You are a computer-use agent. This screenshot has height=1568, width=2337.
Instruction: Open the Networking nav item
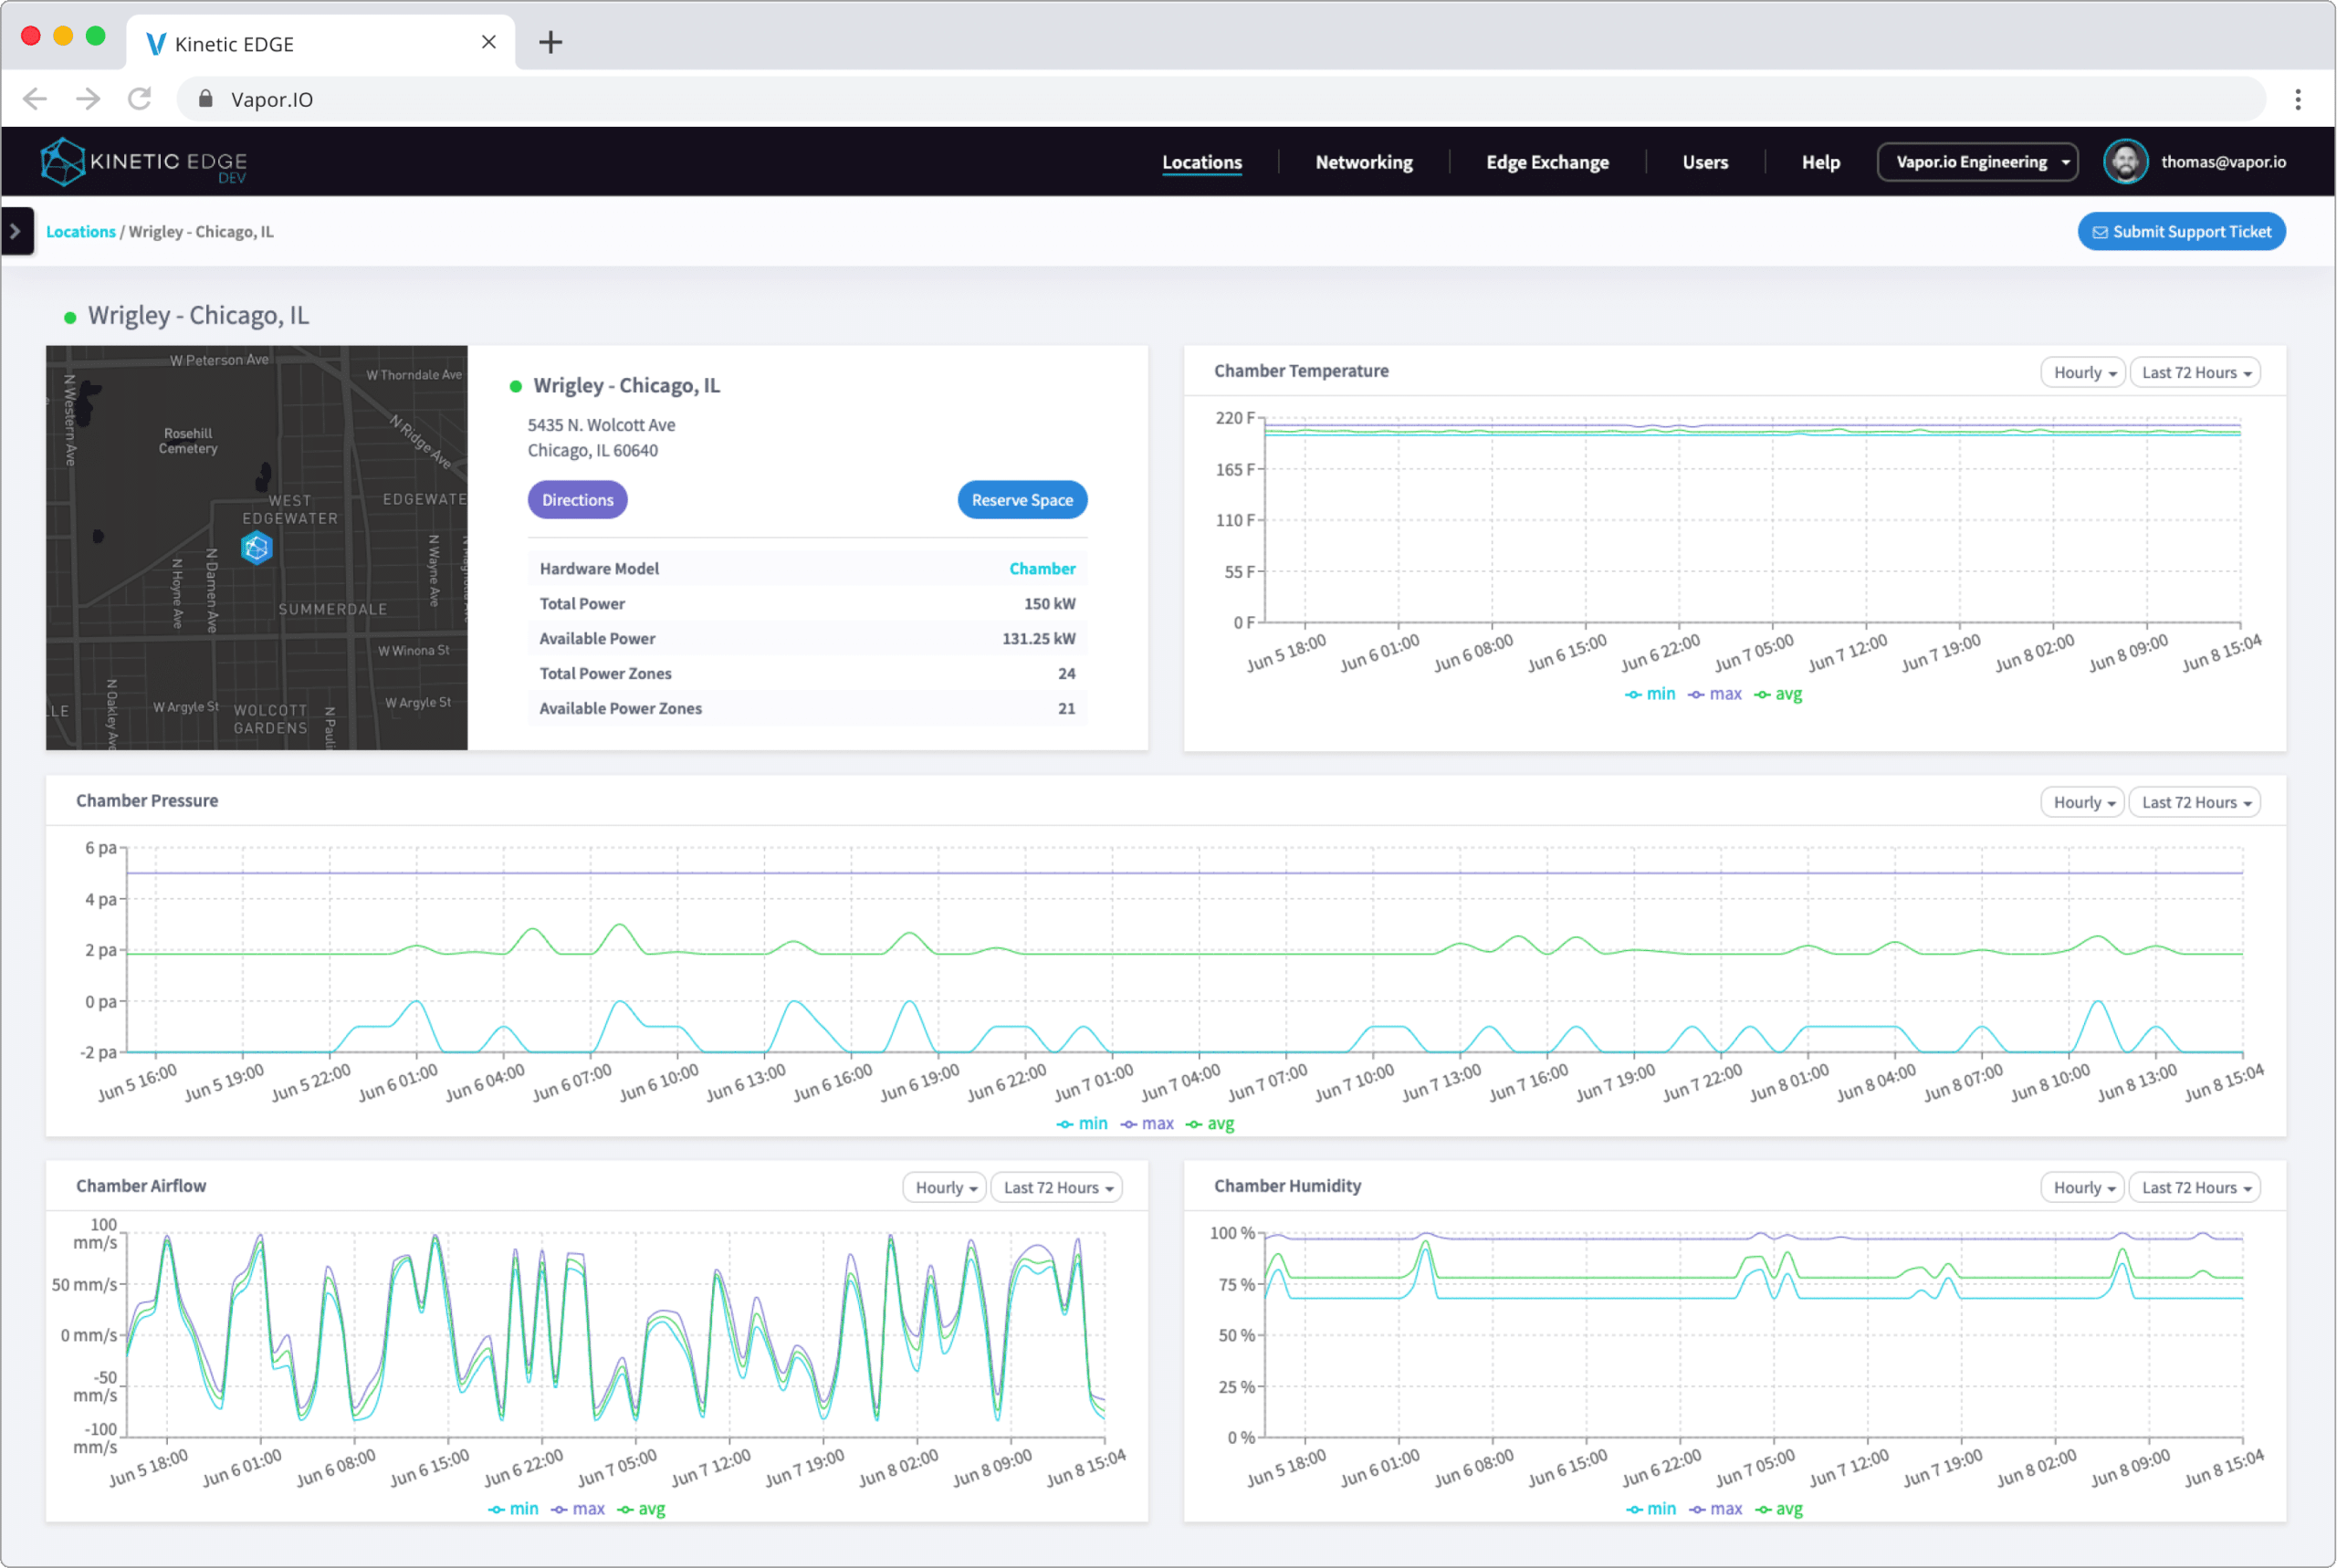[x=1363, y=162]
